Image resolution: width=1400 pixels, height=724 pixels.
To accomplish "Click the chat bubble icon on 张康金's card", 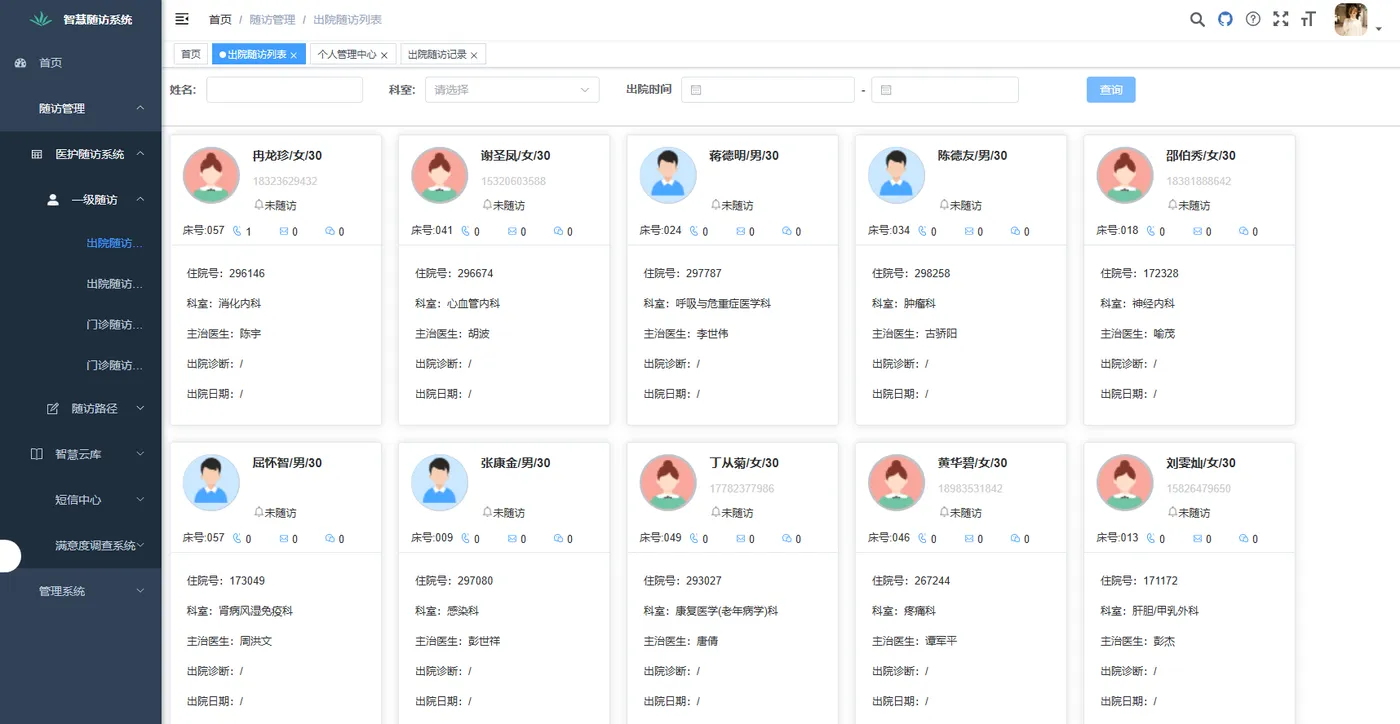I will click(559, 538).
